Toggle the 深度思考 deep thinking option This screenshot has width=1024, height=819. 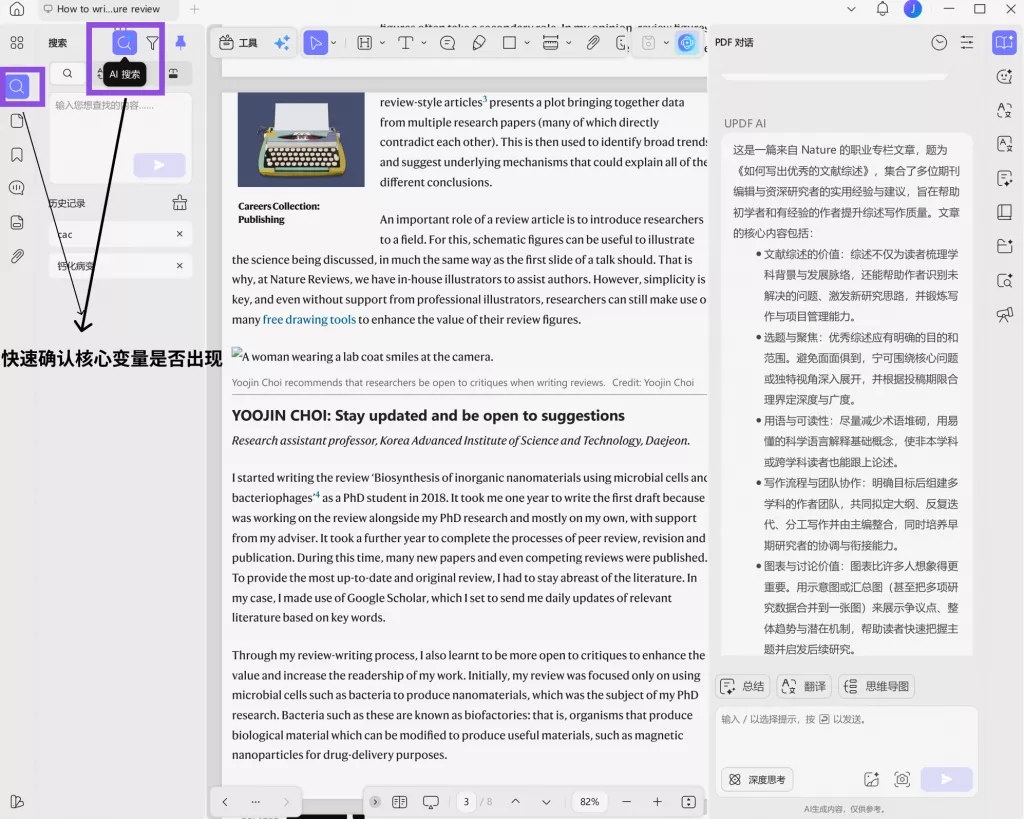click(x=758, y=779)
